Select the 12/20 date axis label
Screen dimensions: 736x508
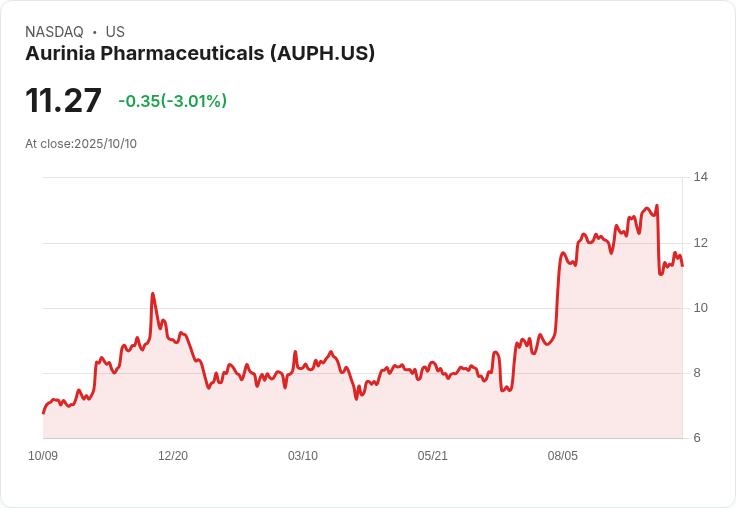click(x=173, y=456)
